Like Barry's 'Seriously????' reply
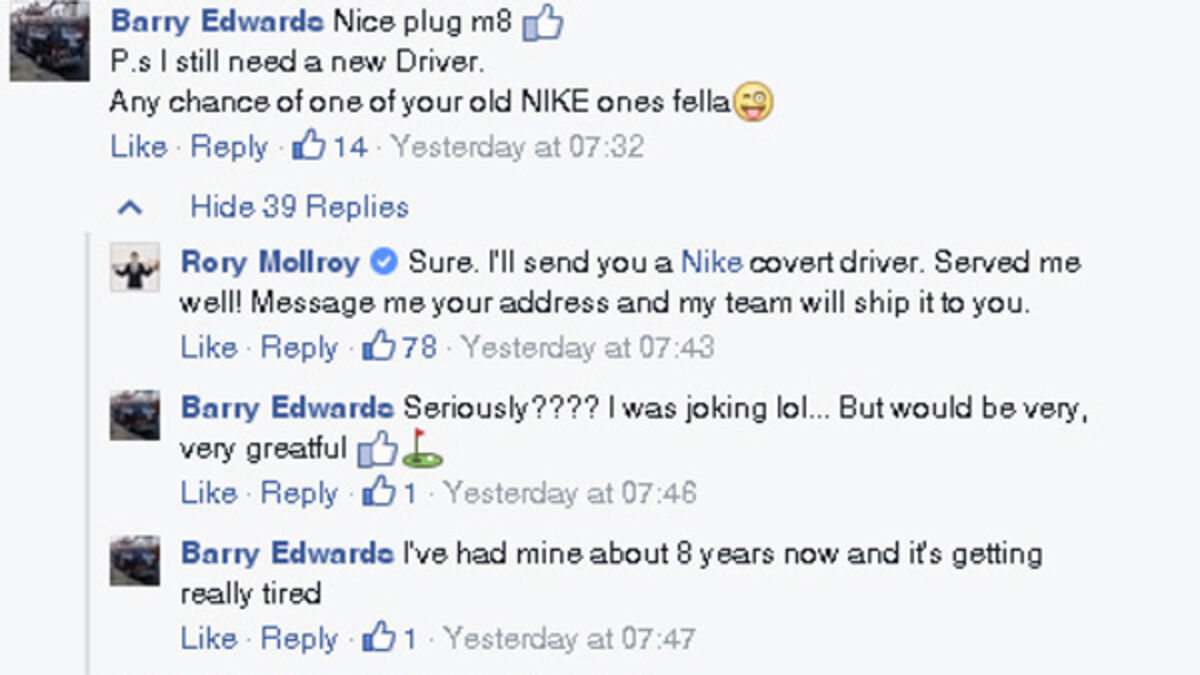 pyautogui.click(x=208, y=493)
